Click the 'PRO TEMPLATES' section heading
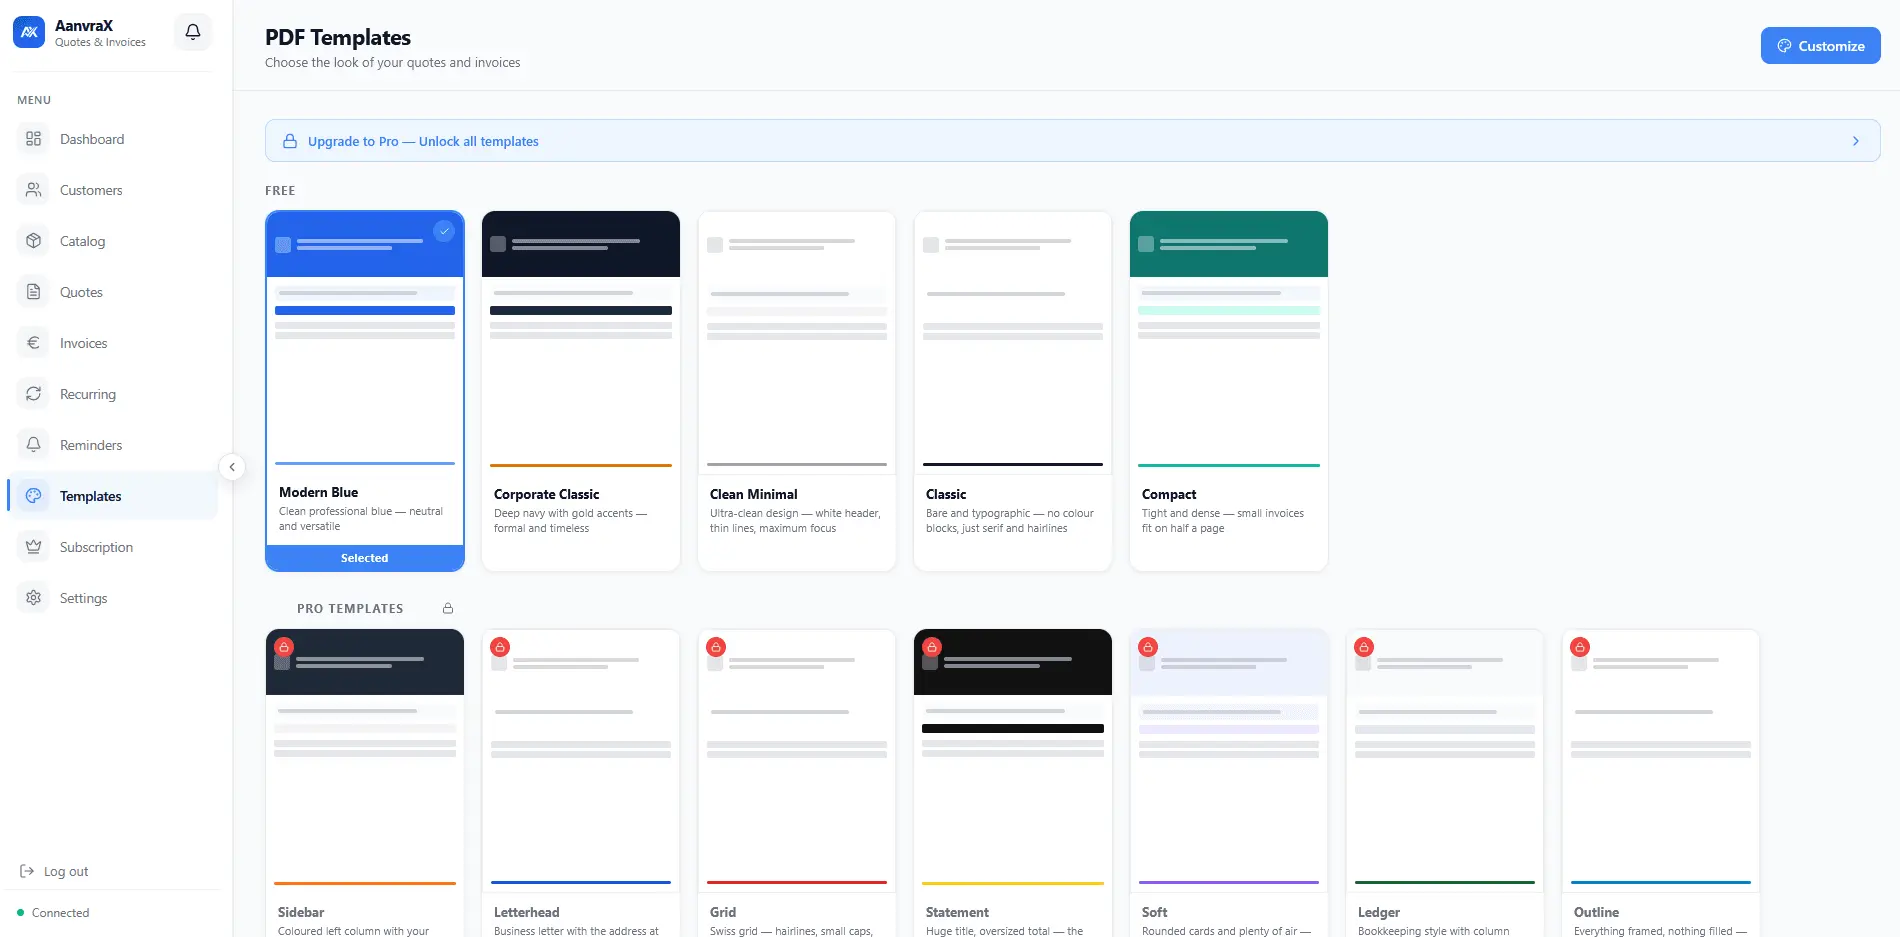Viewport: 1900px width, 937px height. pos(350,608)
